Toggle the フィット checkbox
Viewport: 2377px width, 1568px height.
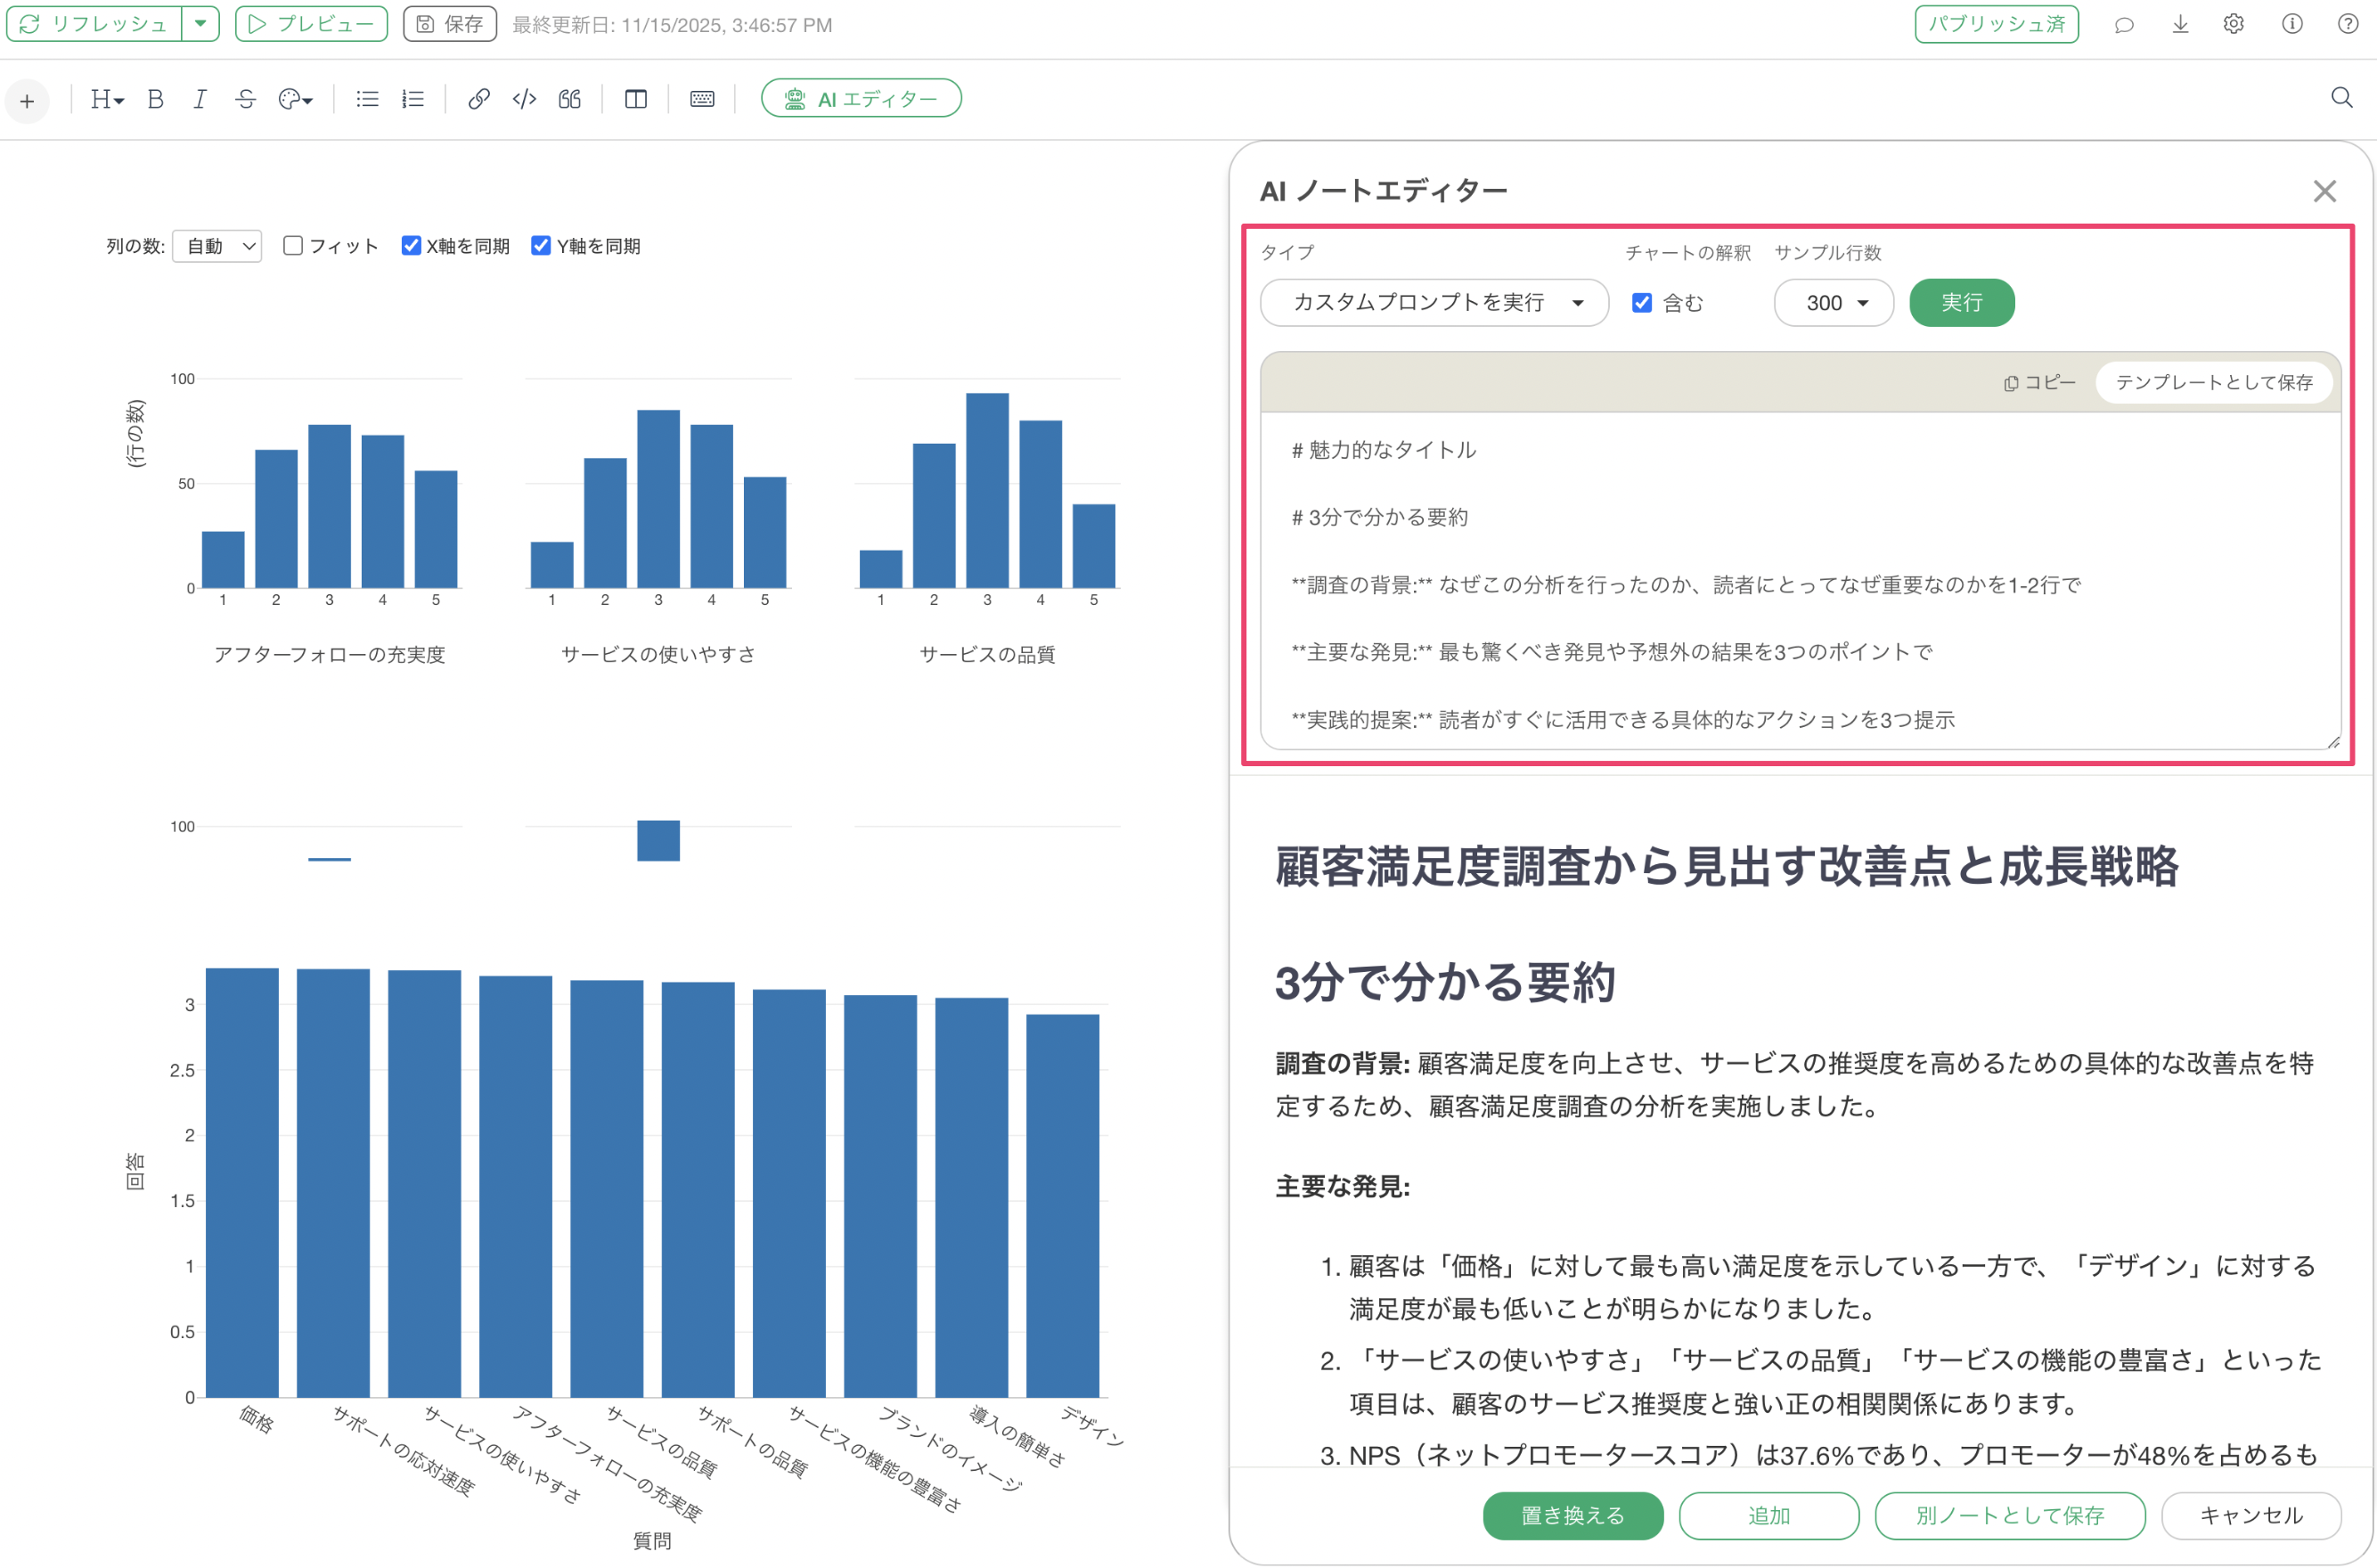293,246
